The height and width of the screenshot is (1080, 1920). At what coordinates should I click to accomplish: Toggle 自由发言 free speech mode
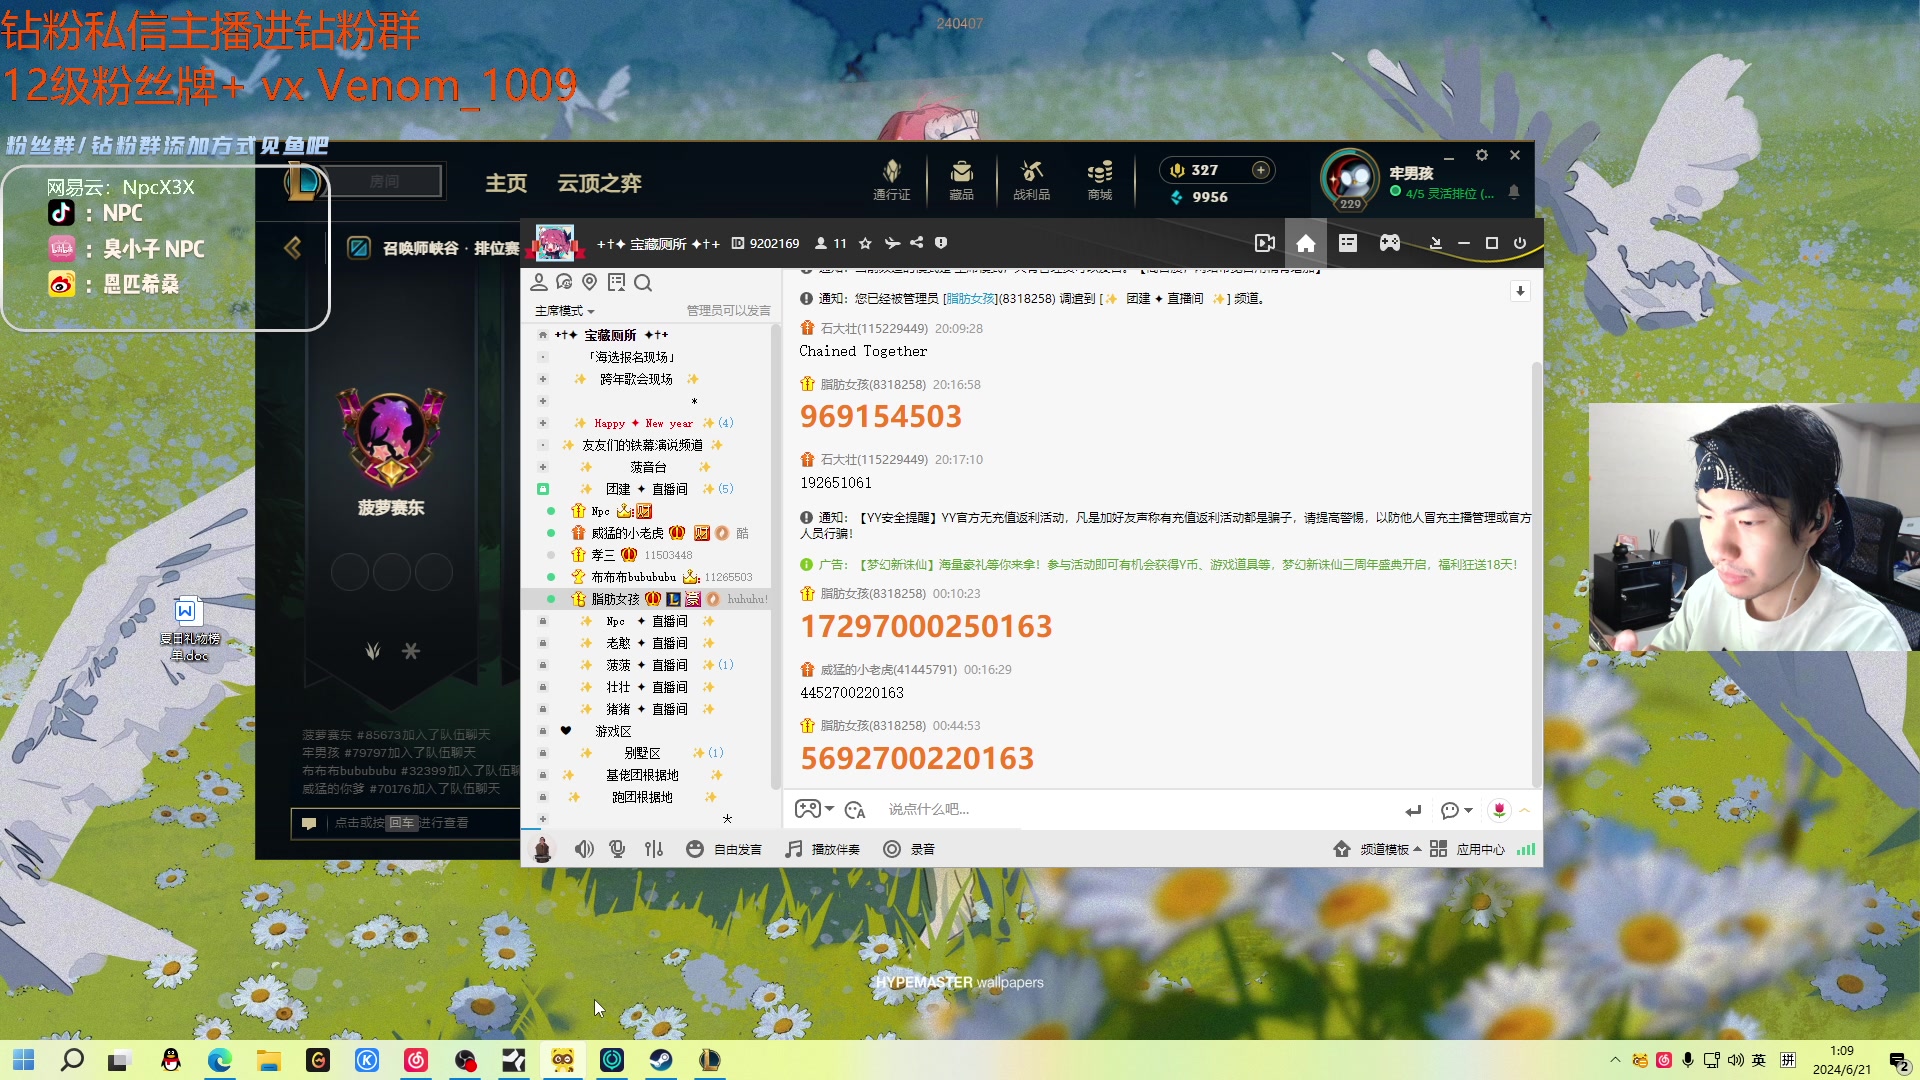(x=724, y=849)
